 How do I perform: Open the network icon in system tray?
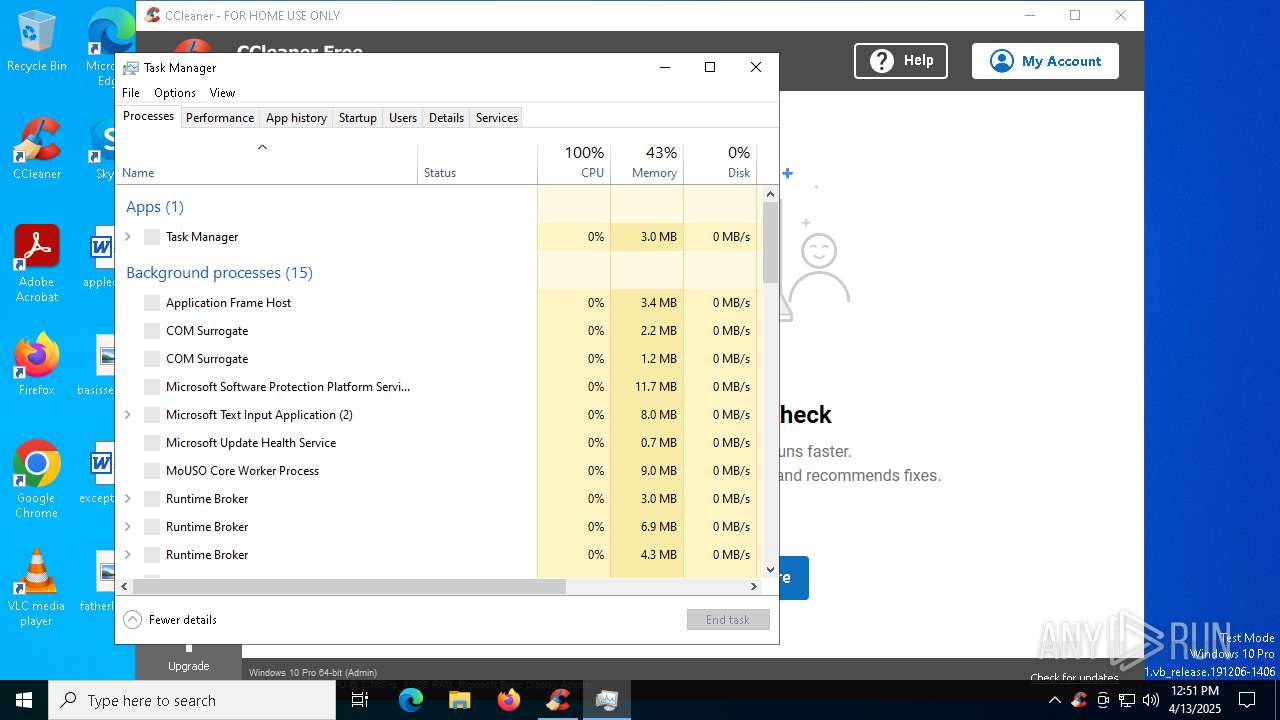tap(1126, 700)
